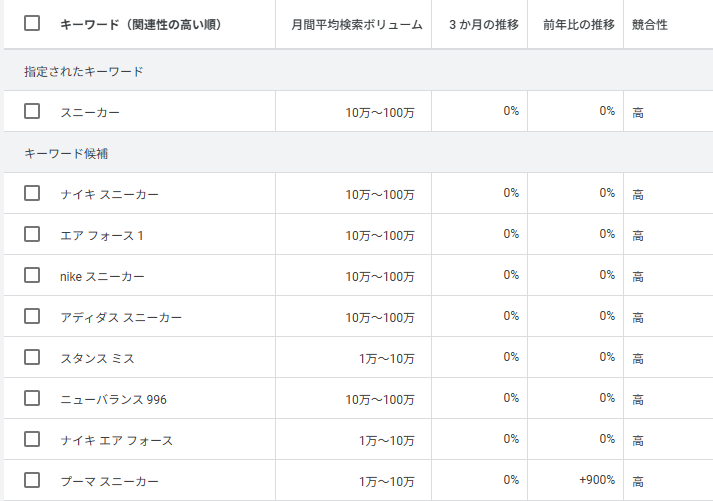Image resolution: width=713 pixels, height=501 pixels.
Task: Sort by キーワード（関連性の高い順）column header
Action: [140, 24]
